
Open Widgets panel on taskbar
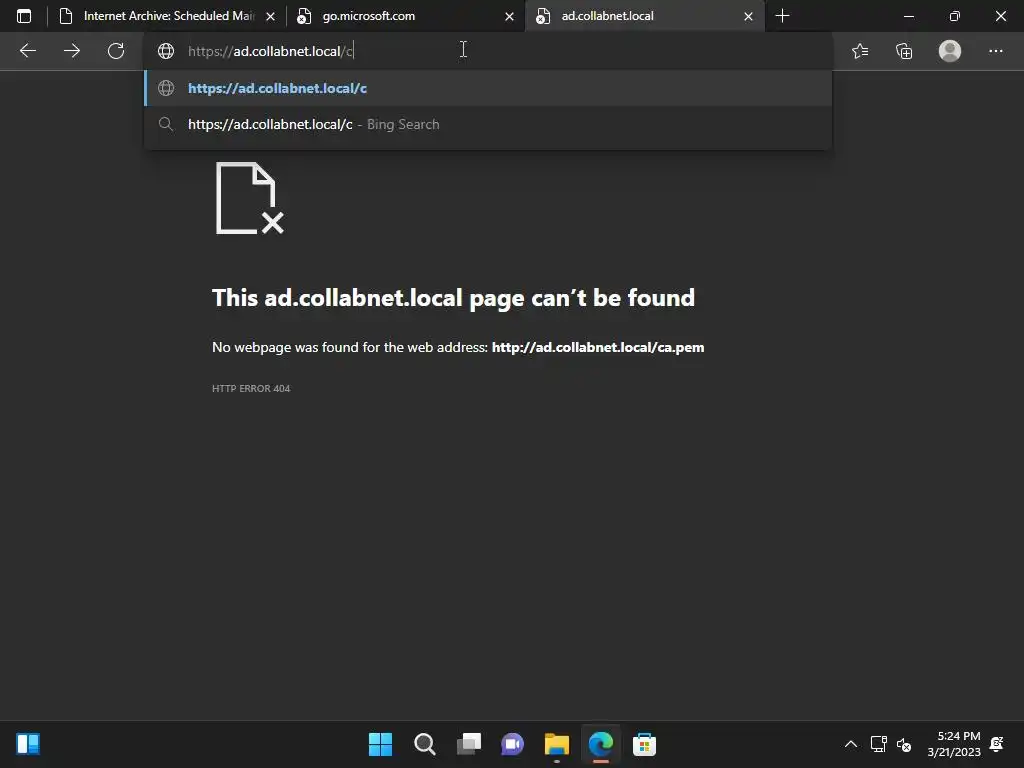tap(28, 744)
